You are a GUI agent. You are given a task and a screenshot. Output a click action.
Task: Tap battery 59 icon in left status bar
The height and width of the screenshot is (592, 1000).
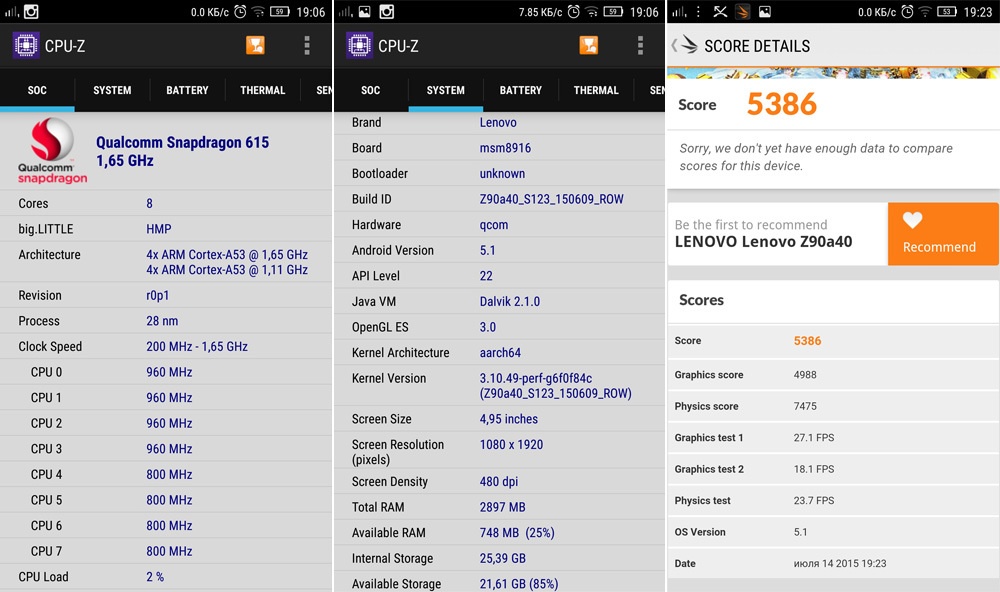(x=280, y=11)
